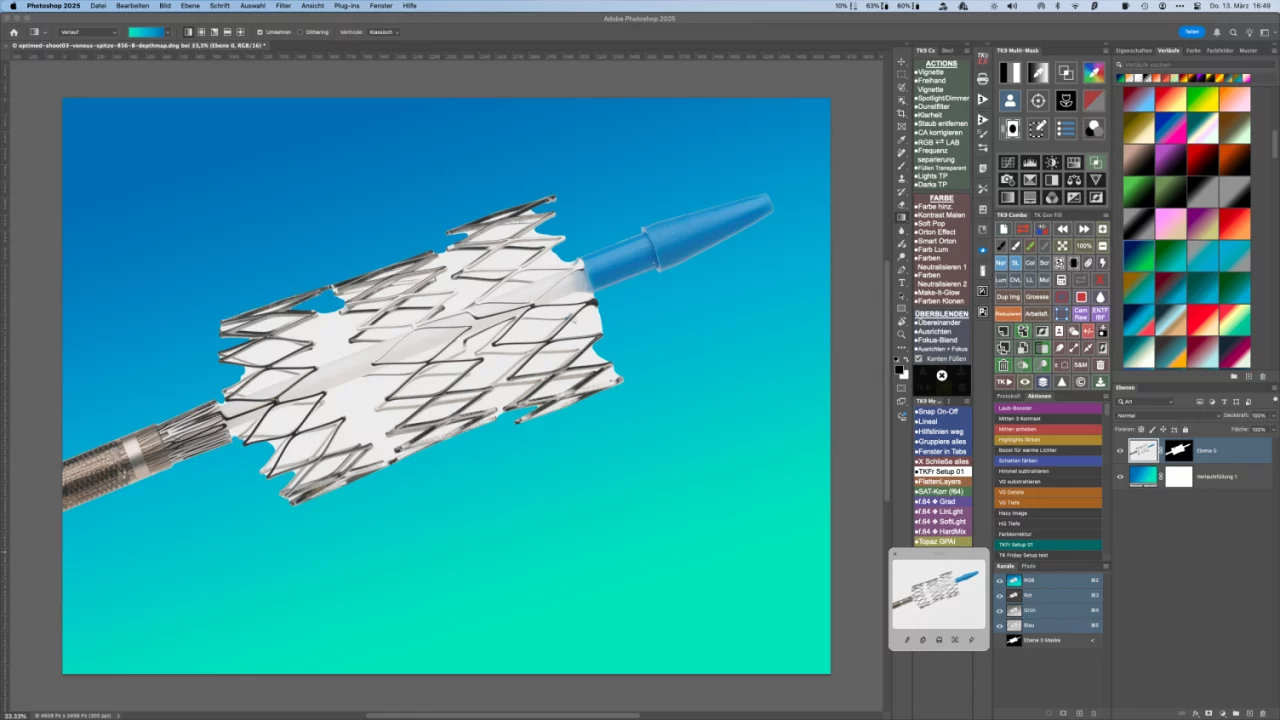Image resolution: width=1280 pixels, height=720 pixels.
Task: Toggle visibility of the Rot channel
Action: 999,595
